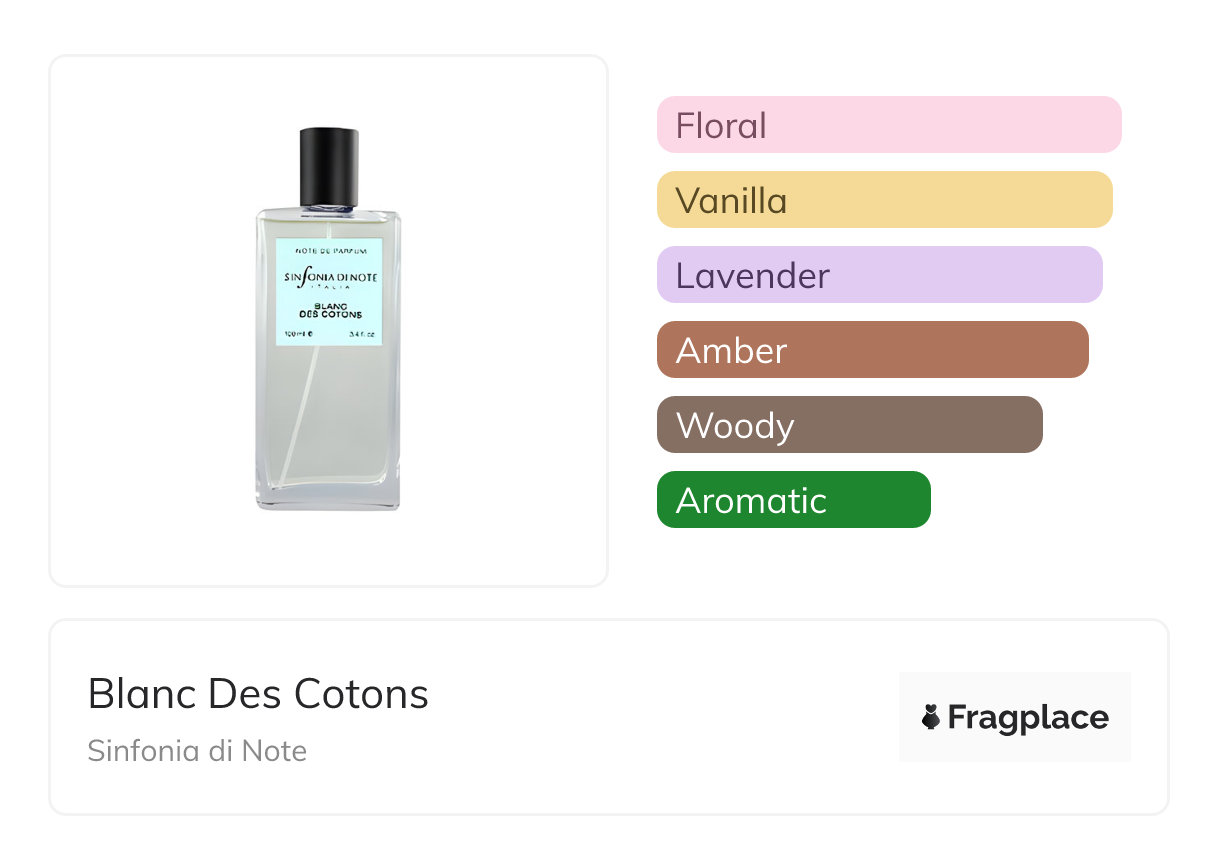Click the black cap of the bottle
1218x864 pixels.
tap(329, 165)
